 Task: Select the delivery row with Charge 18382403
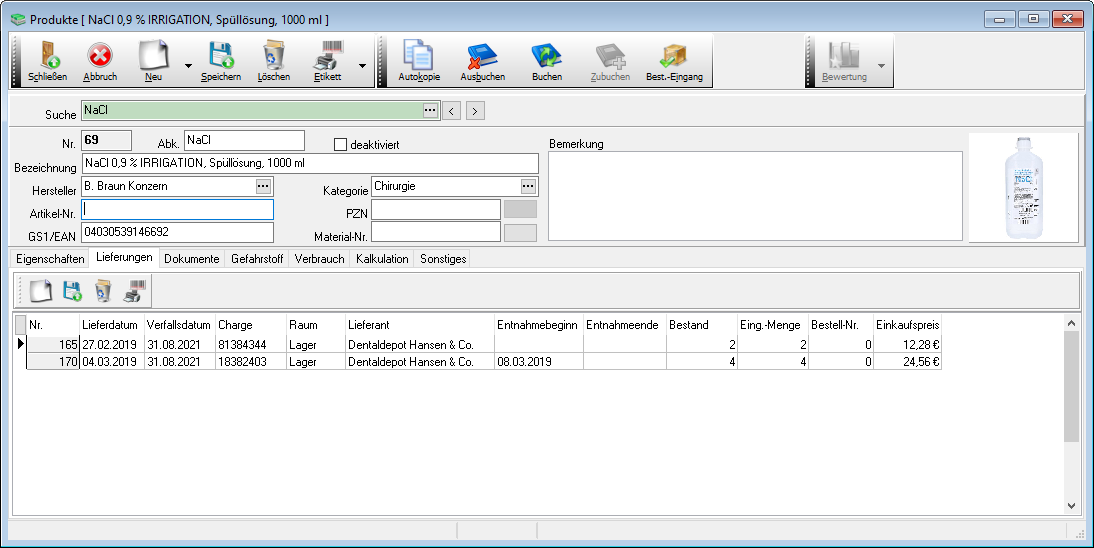coord(249,362)
